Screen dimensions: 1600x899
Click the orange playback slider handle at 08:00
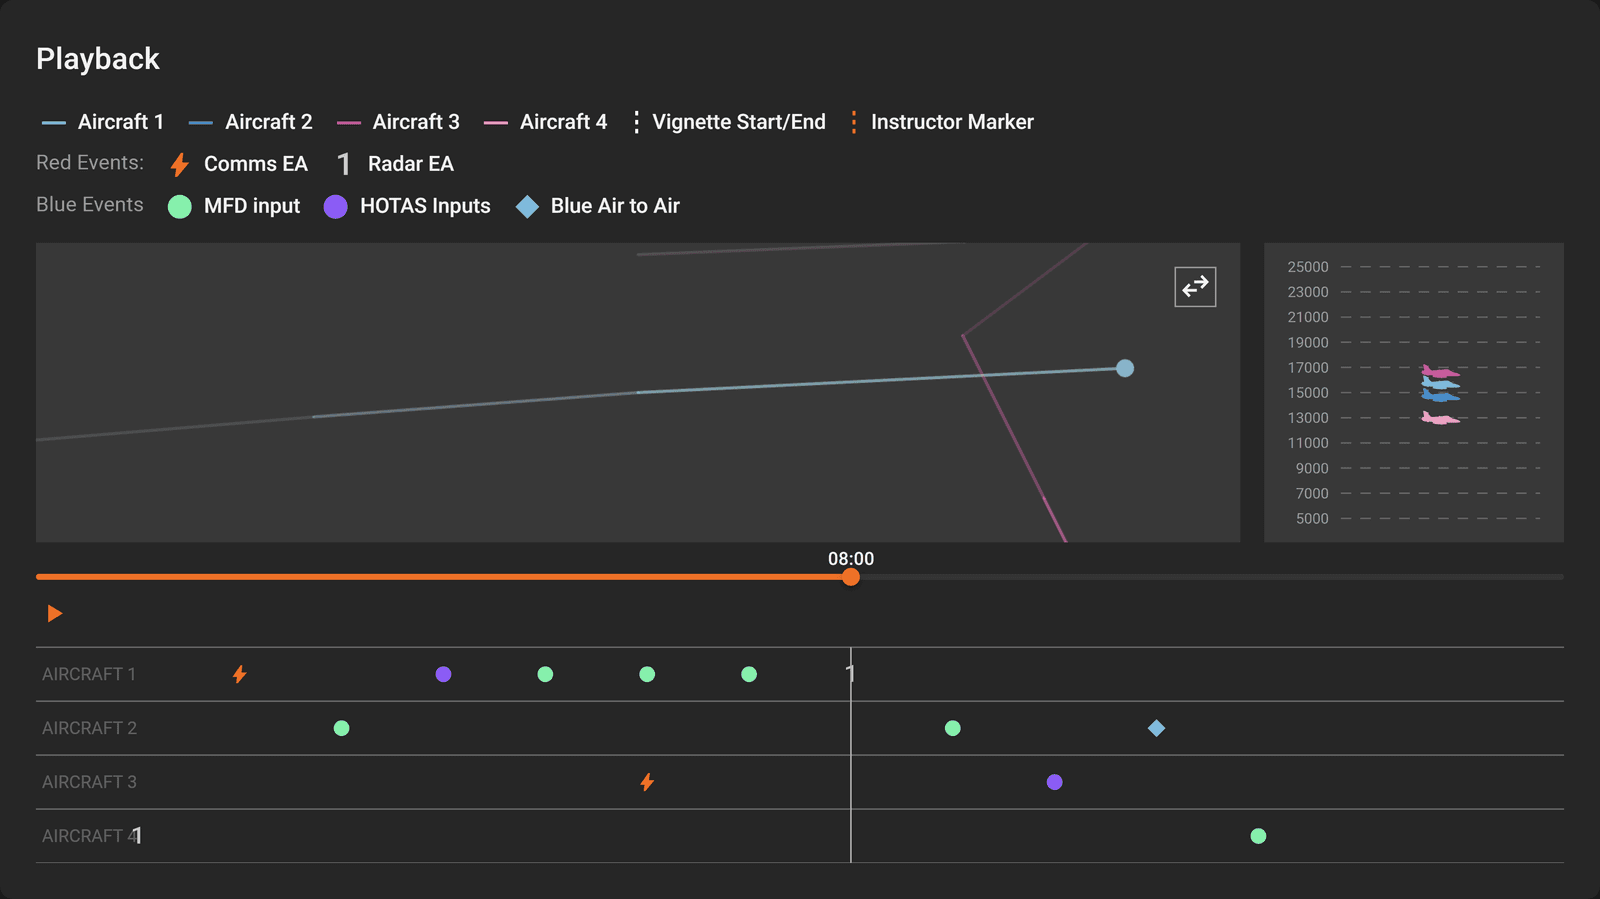tap(851, 577)
